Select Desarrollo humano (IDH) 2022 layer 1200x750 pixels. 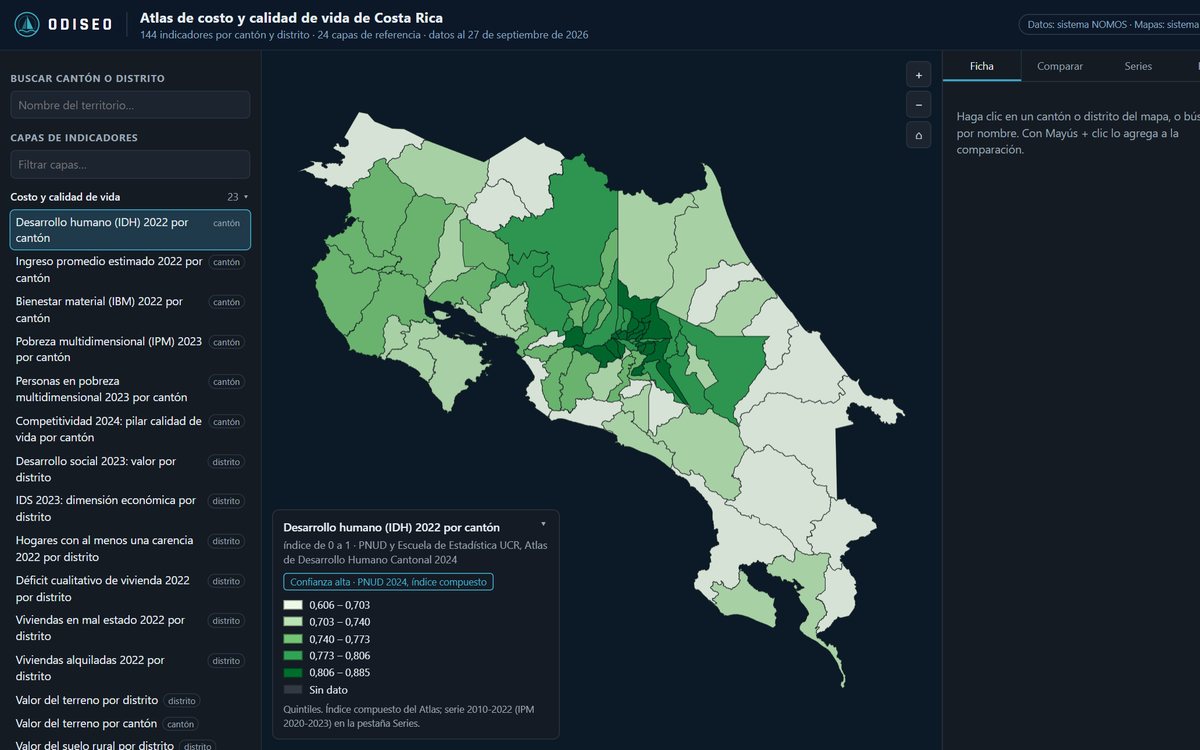130,230
